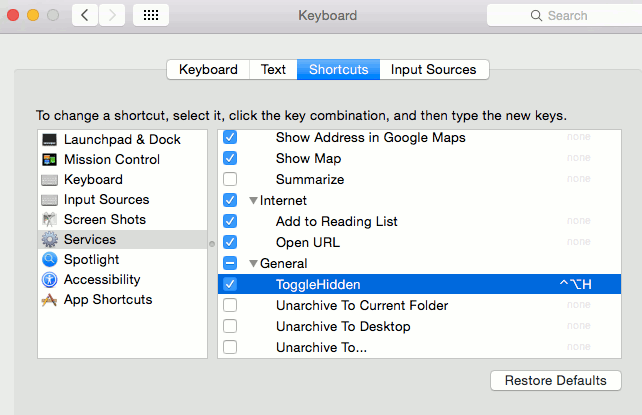642x415 pixels.
Task: Select Input Sources category in sidebar
Action: (x=122, y=200)
